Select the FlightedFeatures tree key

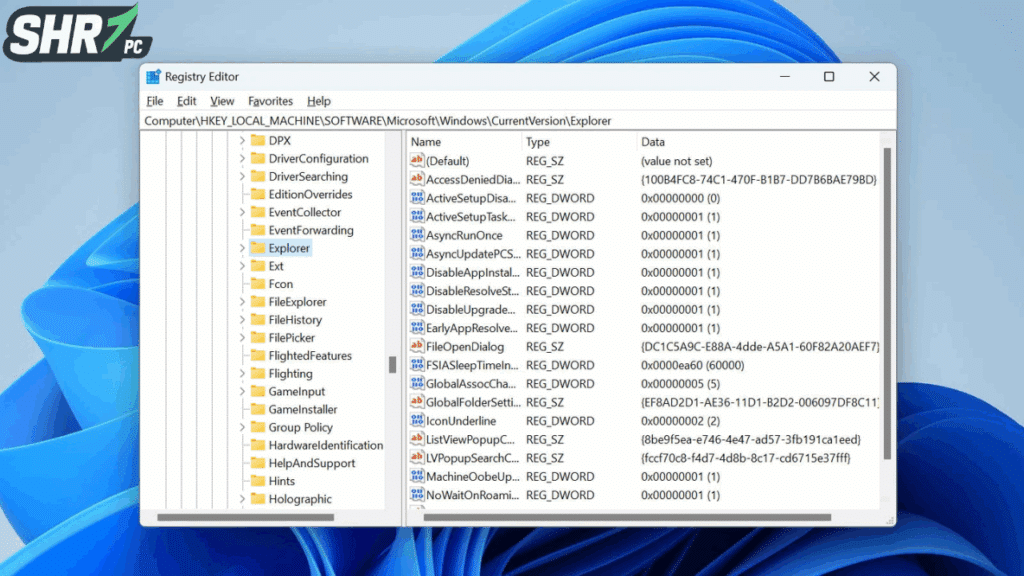coord(310,355)
